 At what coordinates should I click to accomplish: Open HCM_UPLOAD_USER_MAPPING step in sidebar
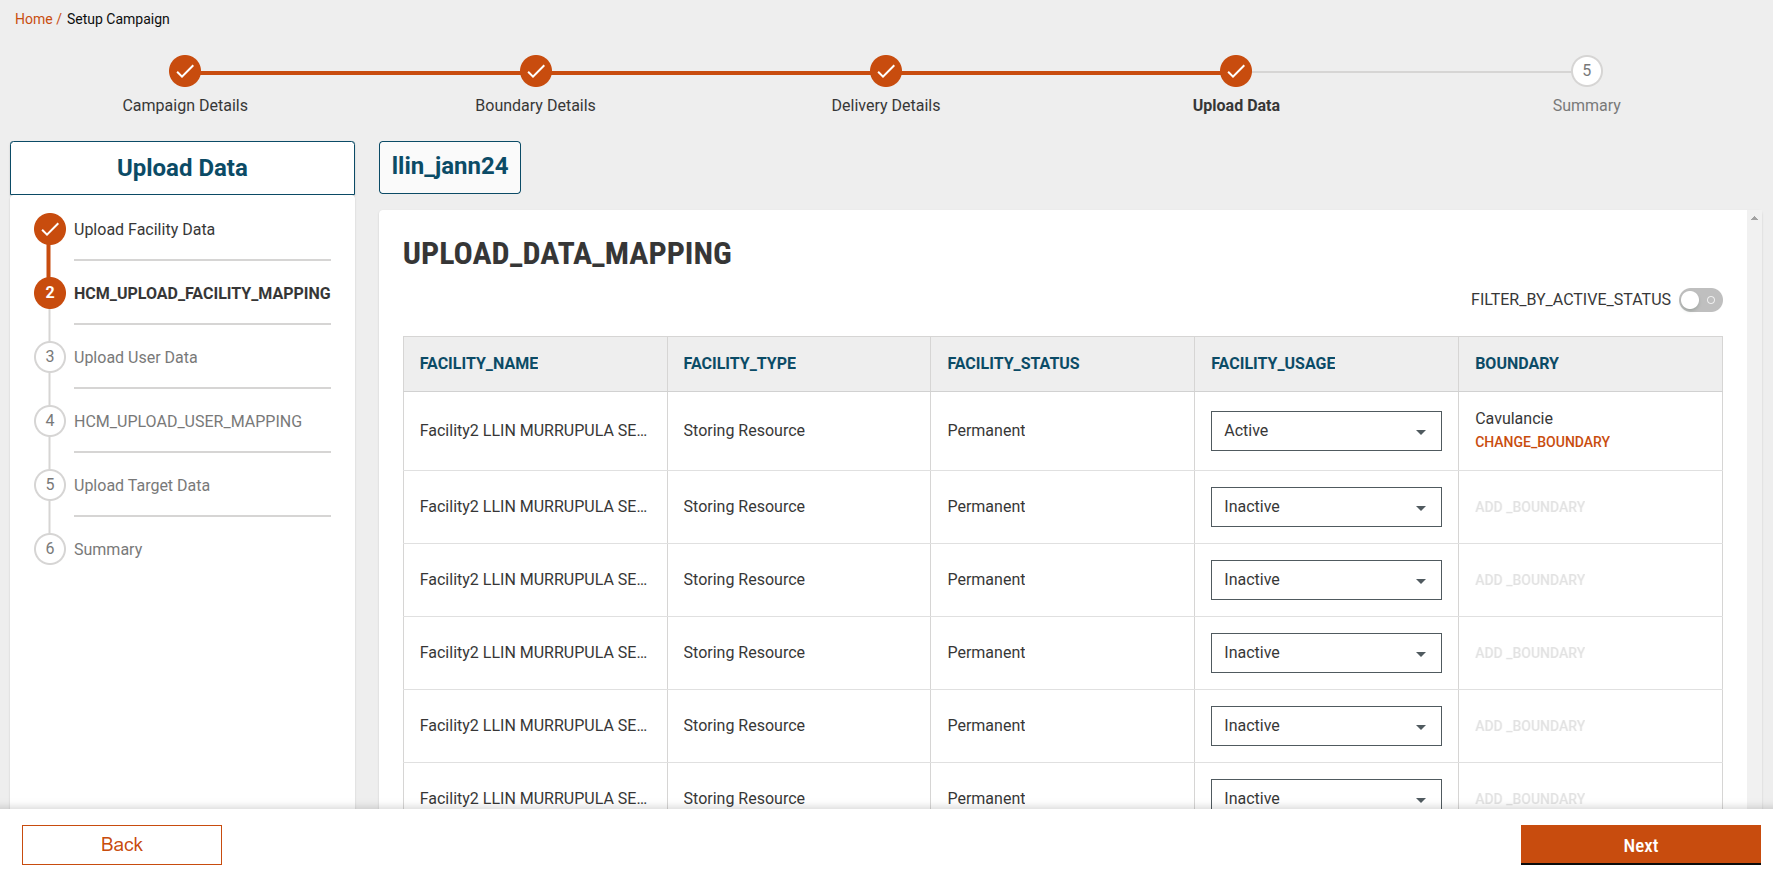point(187,421)
